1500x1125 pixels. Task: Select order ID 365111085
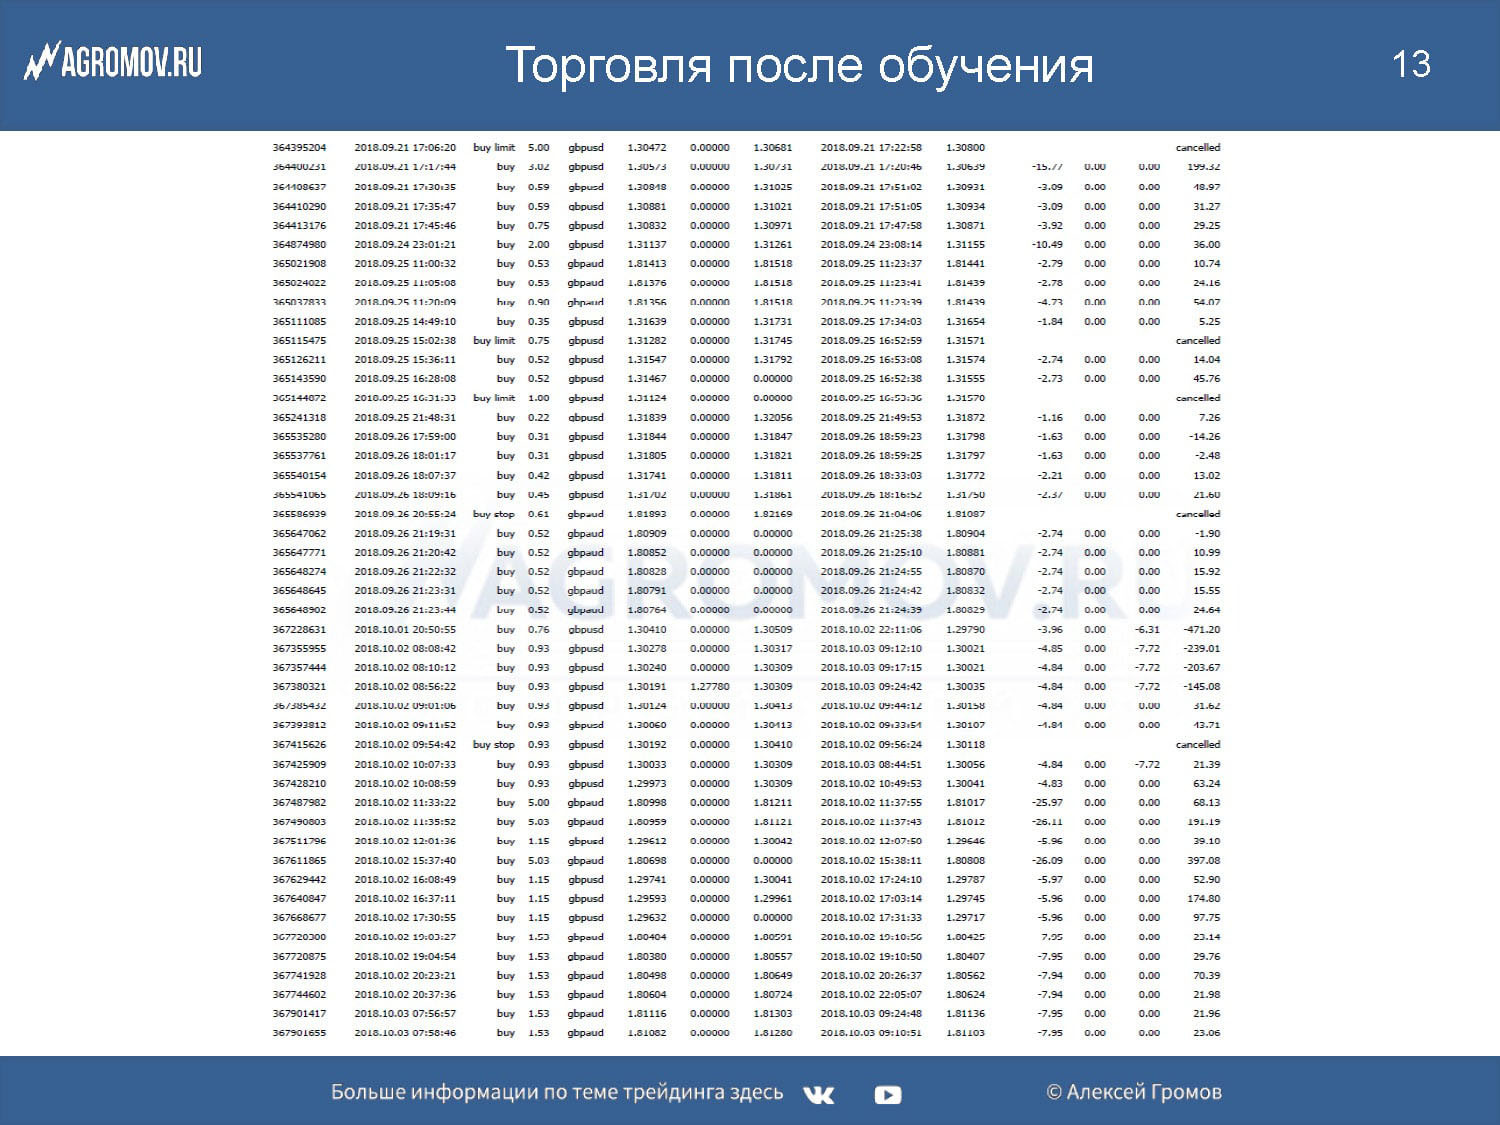click(299, 321)
